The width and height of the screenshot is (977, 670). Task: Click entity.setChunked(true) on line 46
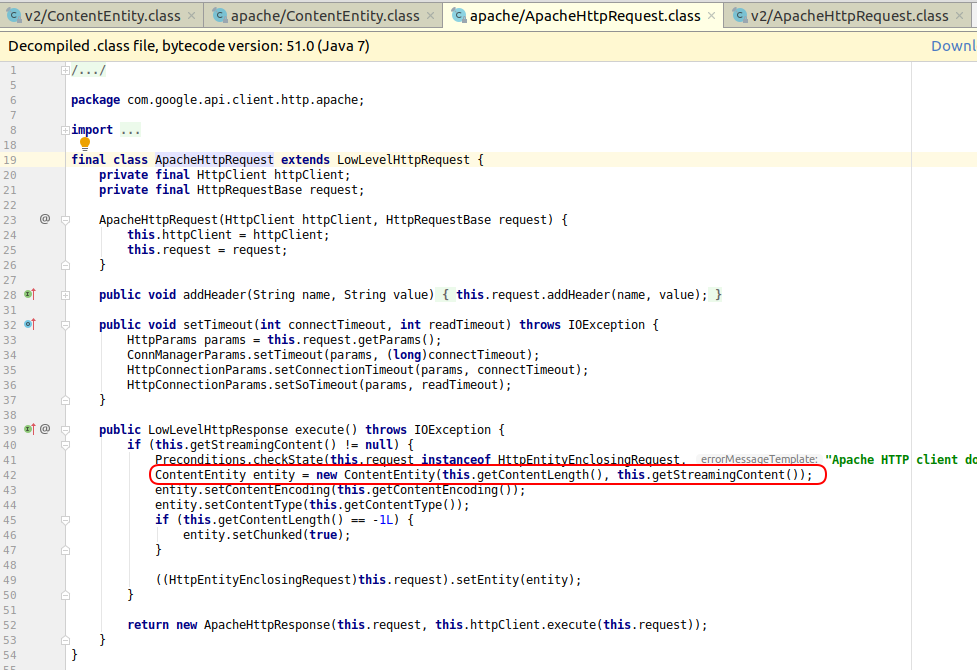click(x=267, y=535)
